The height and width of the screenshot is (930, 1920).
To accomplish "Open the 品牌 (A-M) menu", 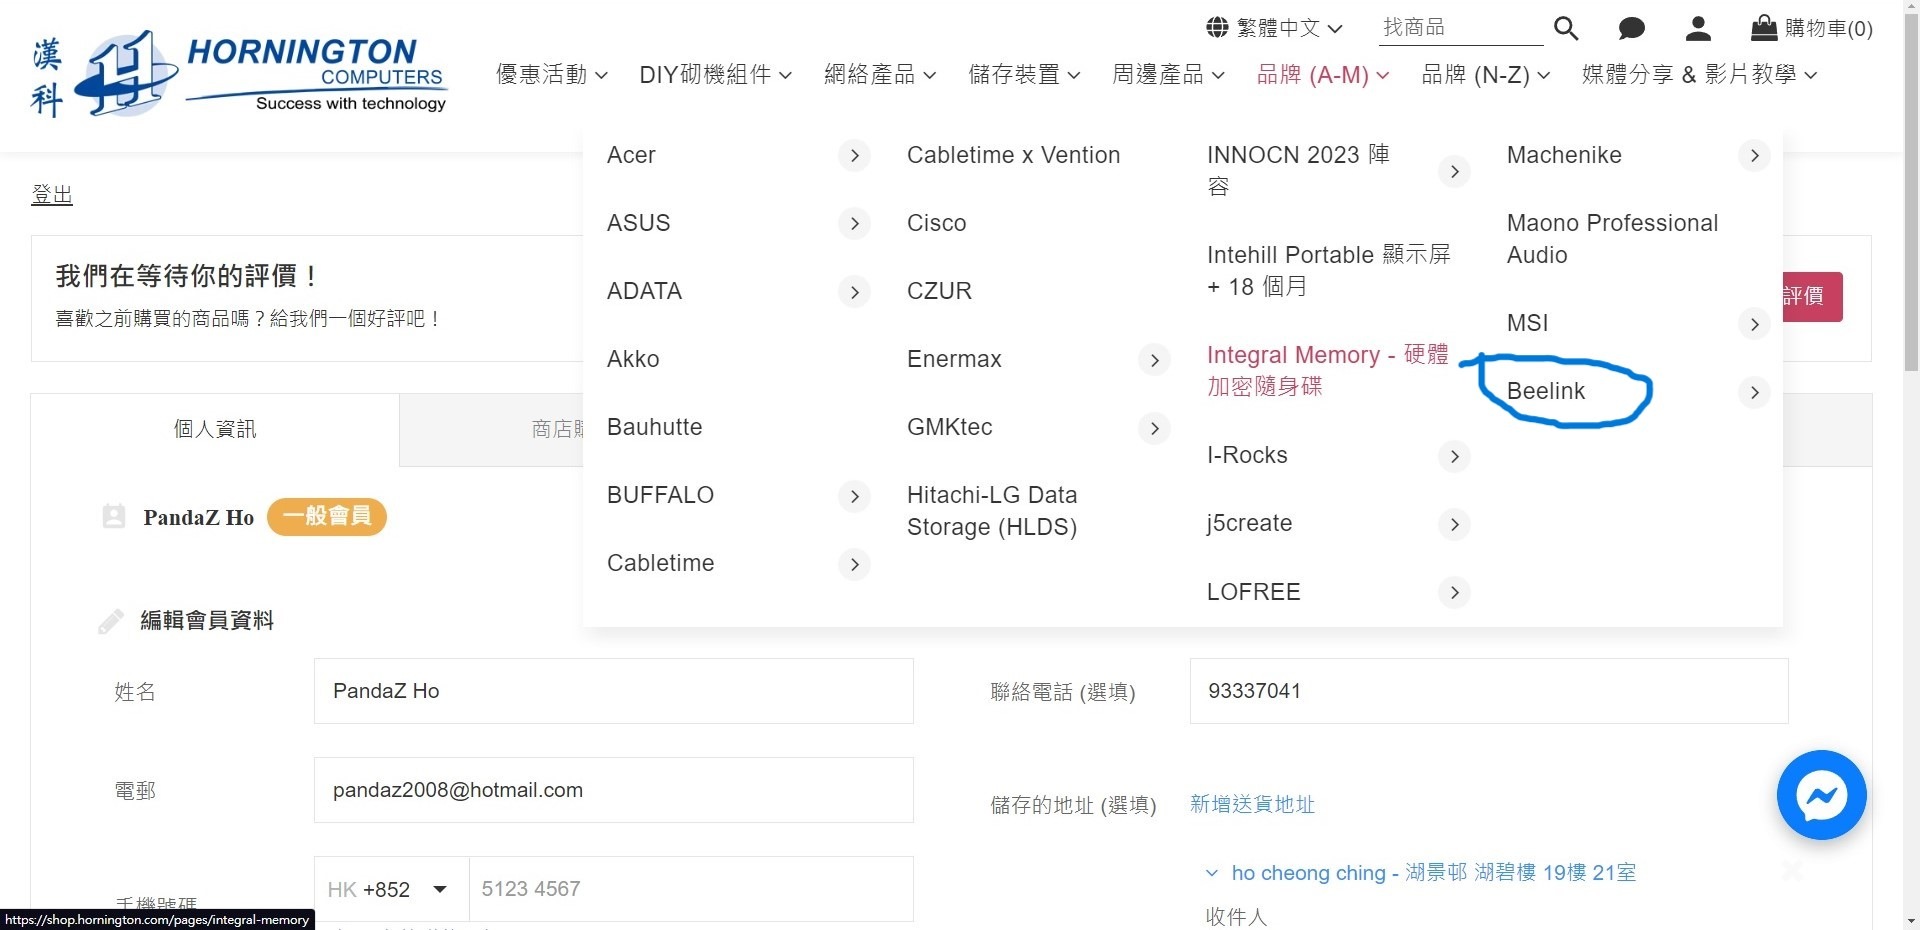I will [x=1323, y=74].
